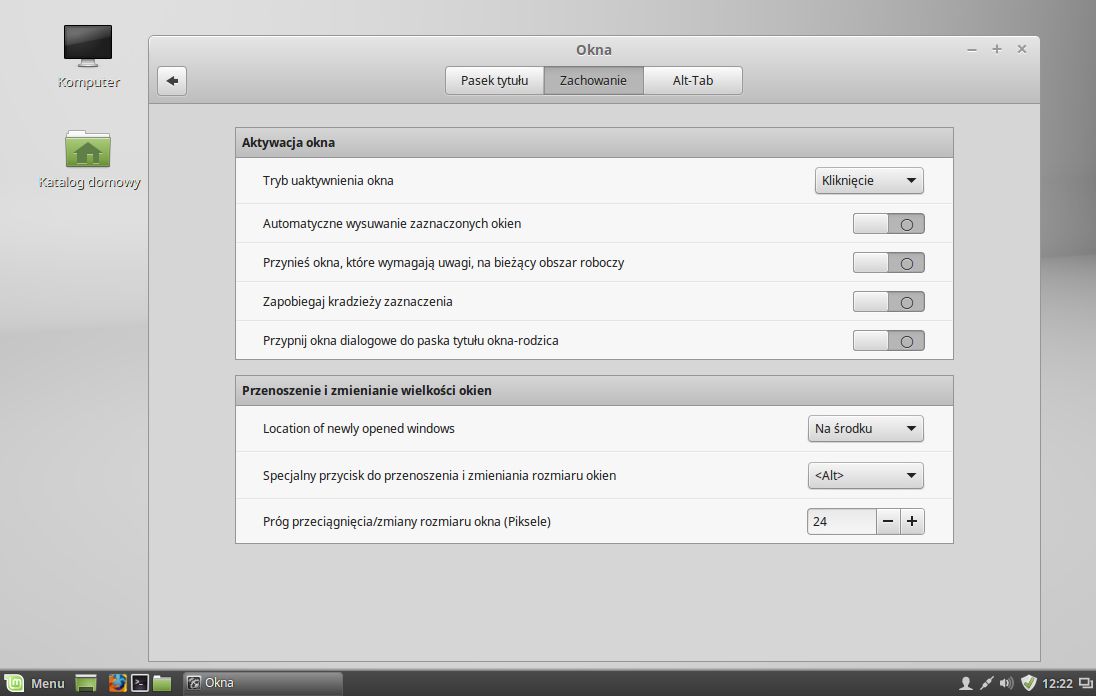
Task: Increase drag threshold with plus button
Action: click(x=912, y=521)
